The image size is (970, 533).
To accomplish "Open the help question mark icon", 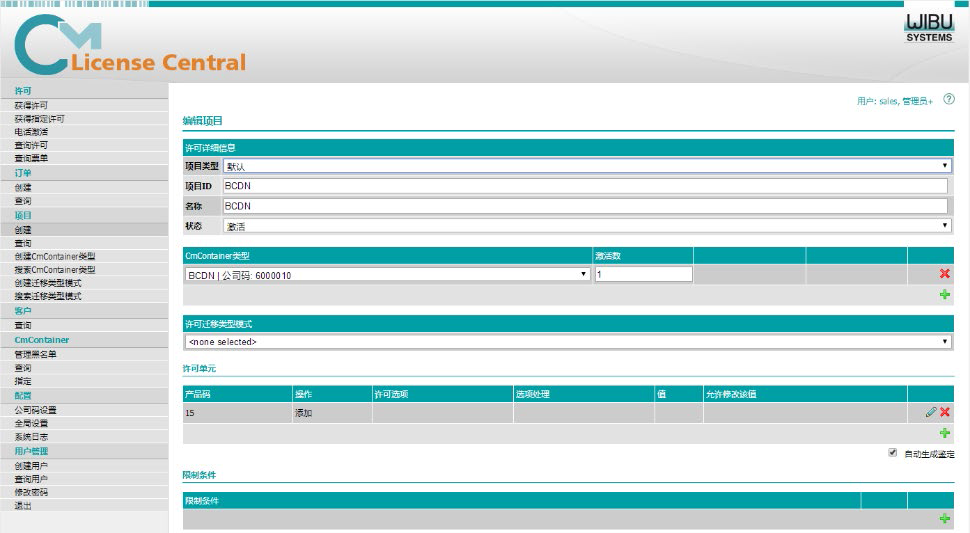I will (x=948, y=99).
